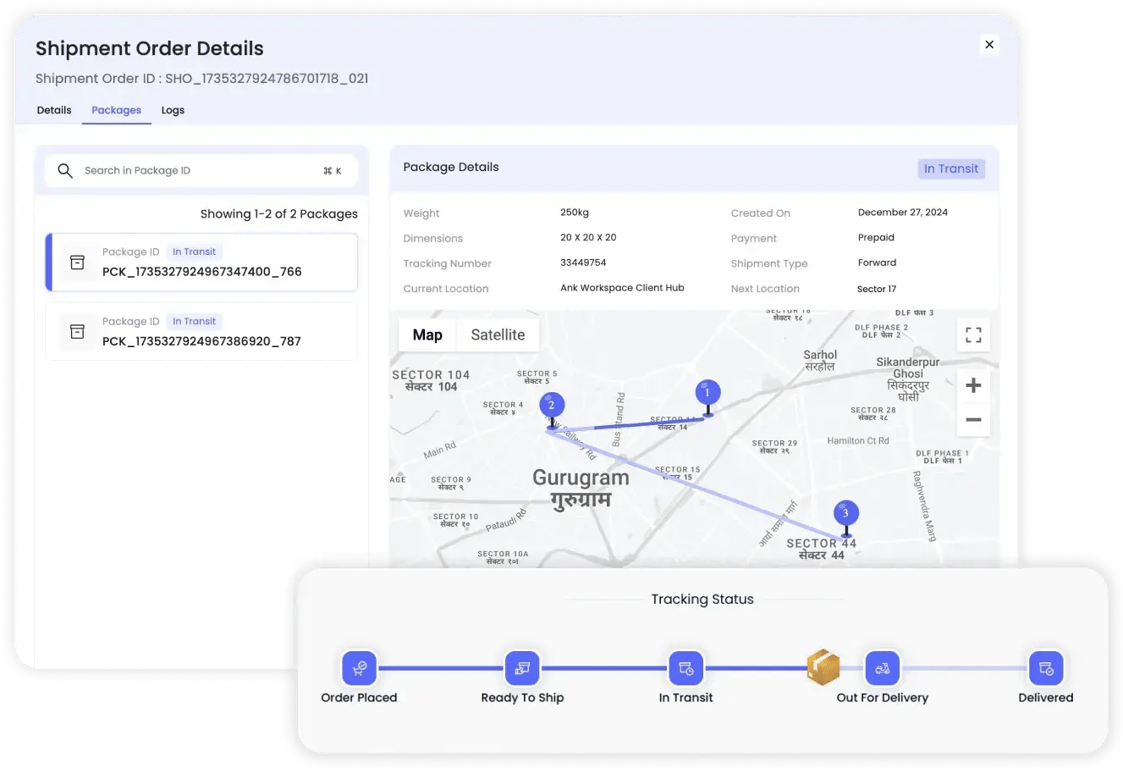Screen dimensions: 1123x768
Task: Open fullscreen view of the map
Action: pyautogui.click(x=973, y=335)
